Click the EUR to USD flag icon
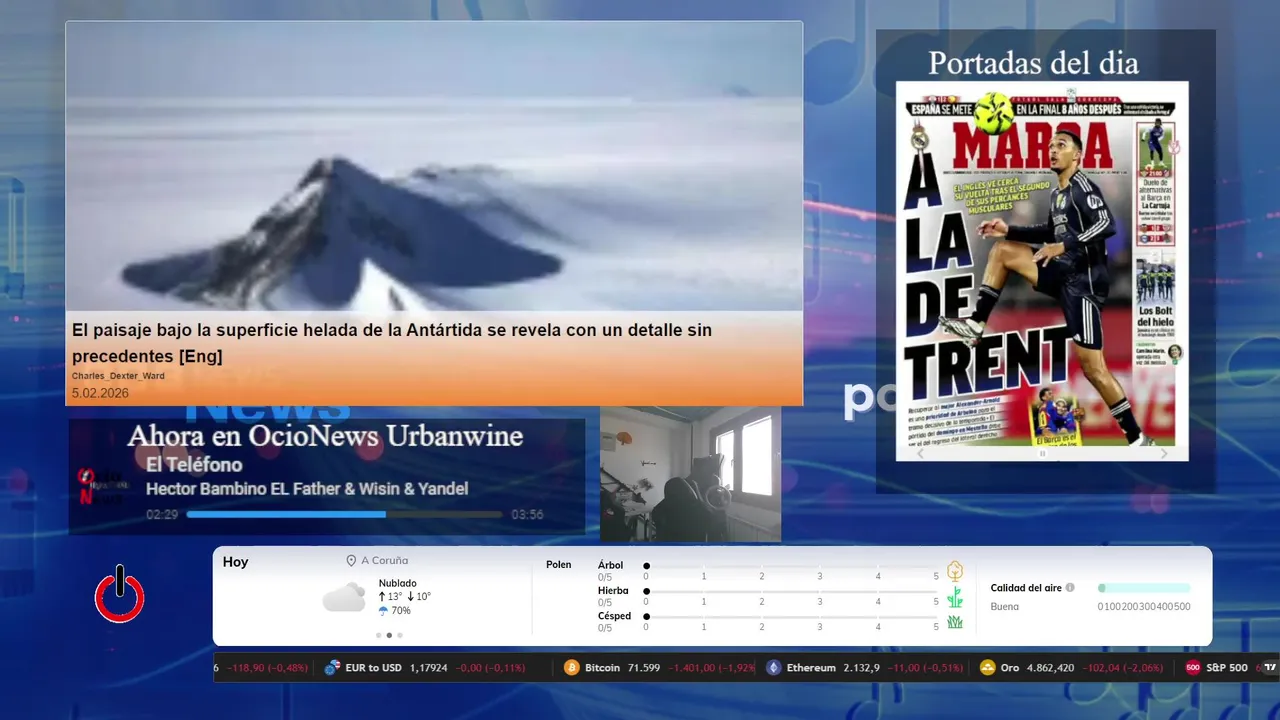 pos(333,668)
